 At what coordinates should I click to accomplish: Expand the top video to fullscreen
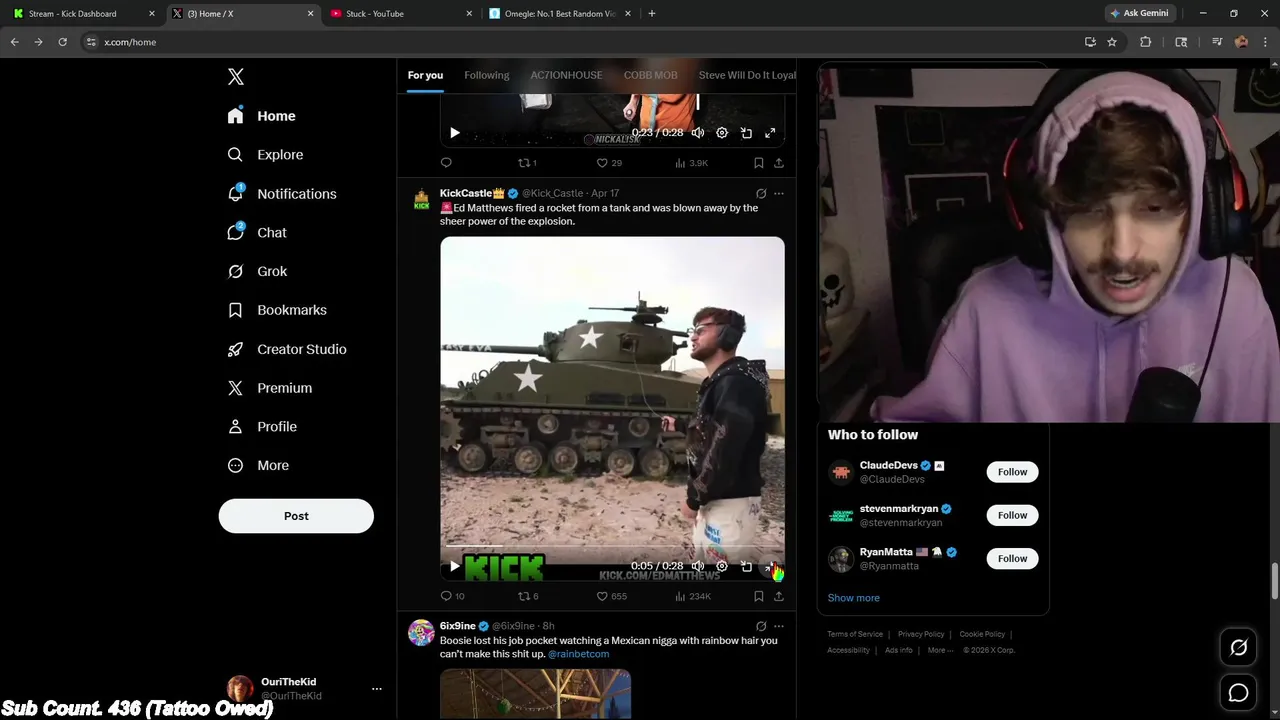pos(770,133)
